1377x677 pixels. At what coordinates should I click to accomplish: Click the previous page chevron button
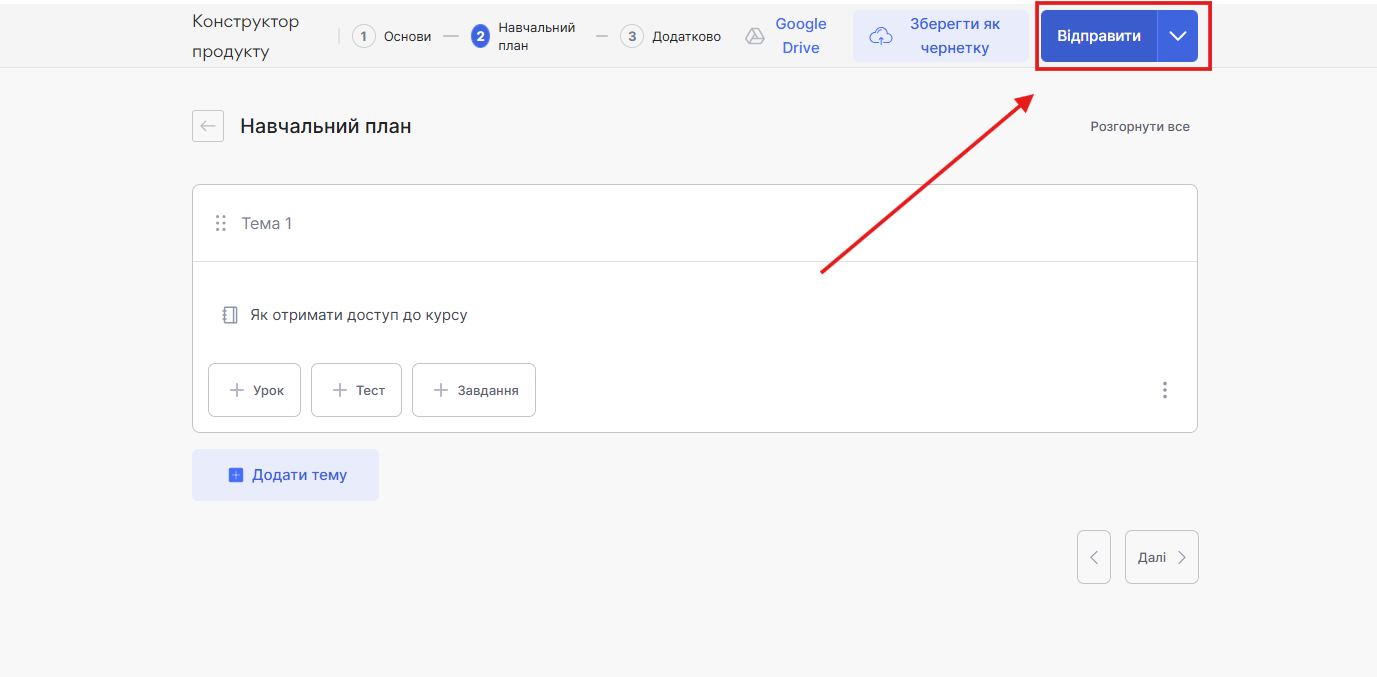[x=1093, y=557]
